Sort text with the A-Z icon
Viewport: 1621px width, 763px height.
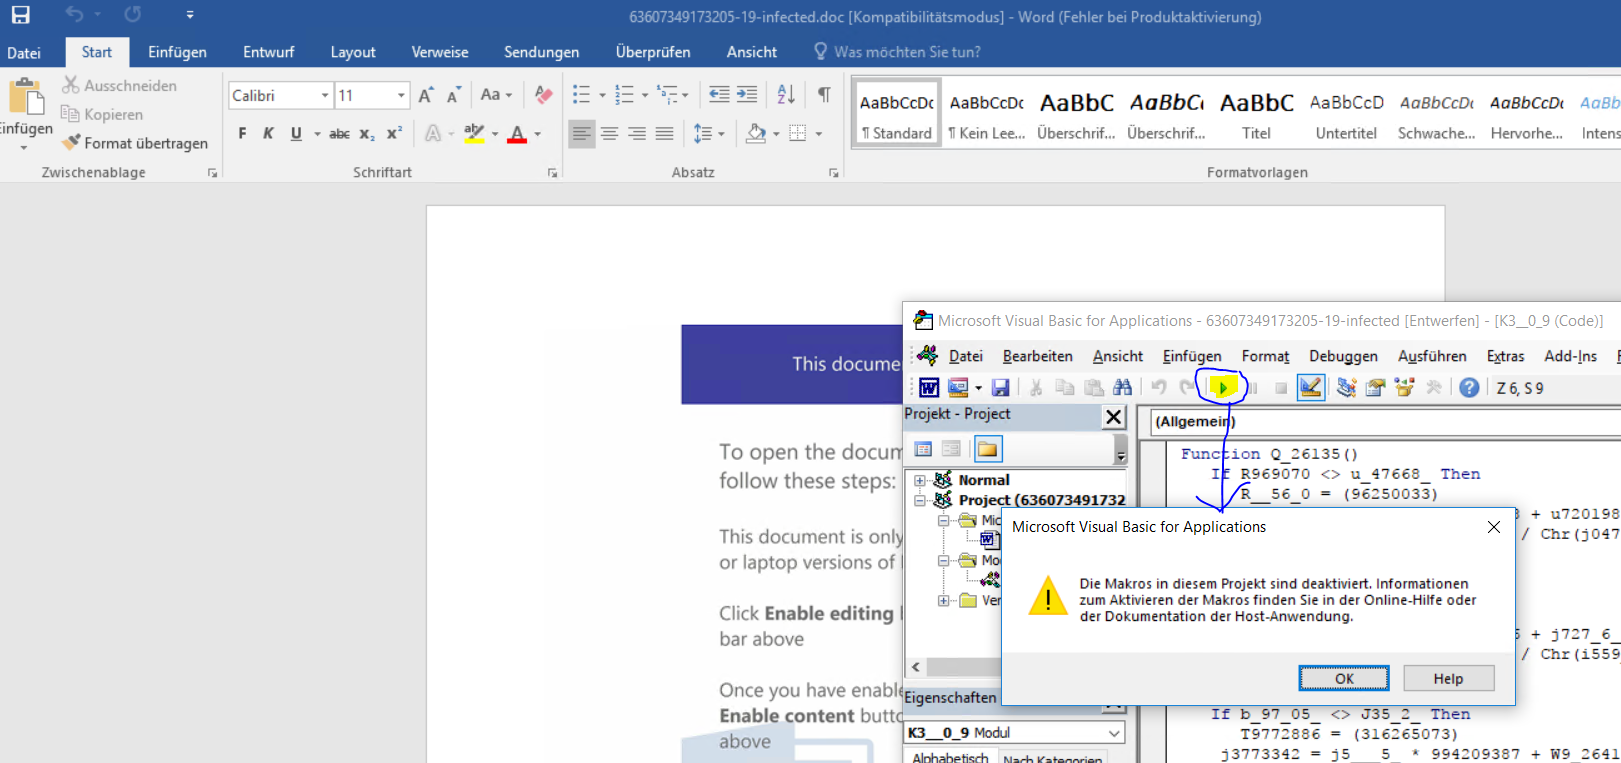[x=786, y=95]
